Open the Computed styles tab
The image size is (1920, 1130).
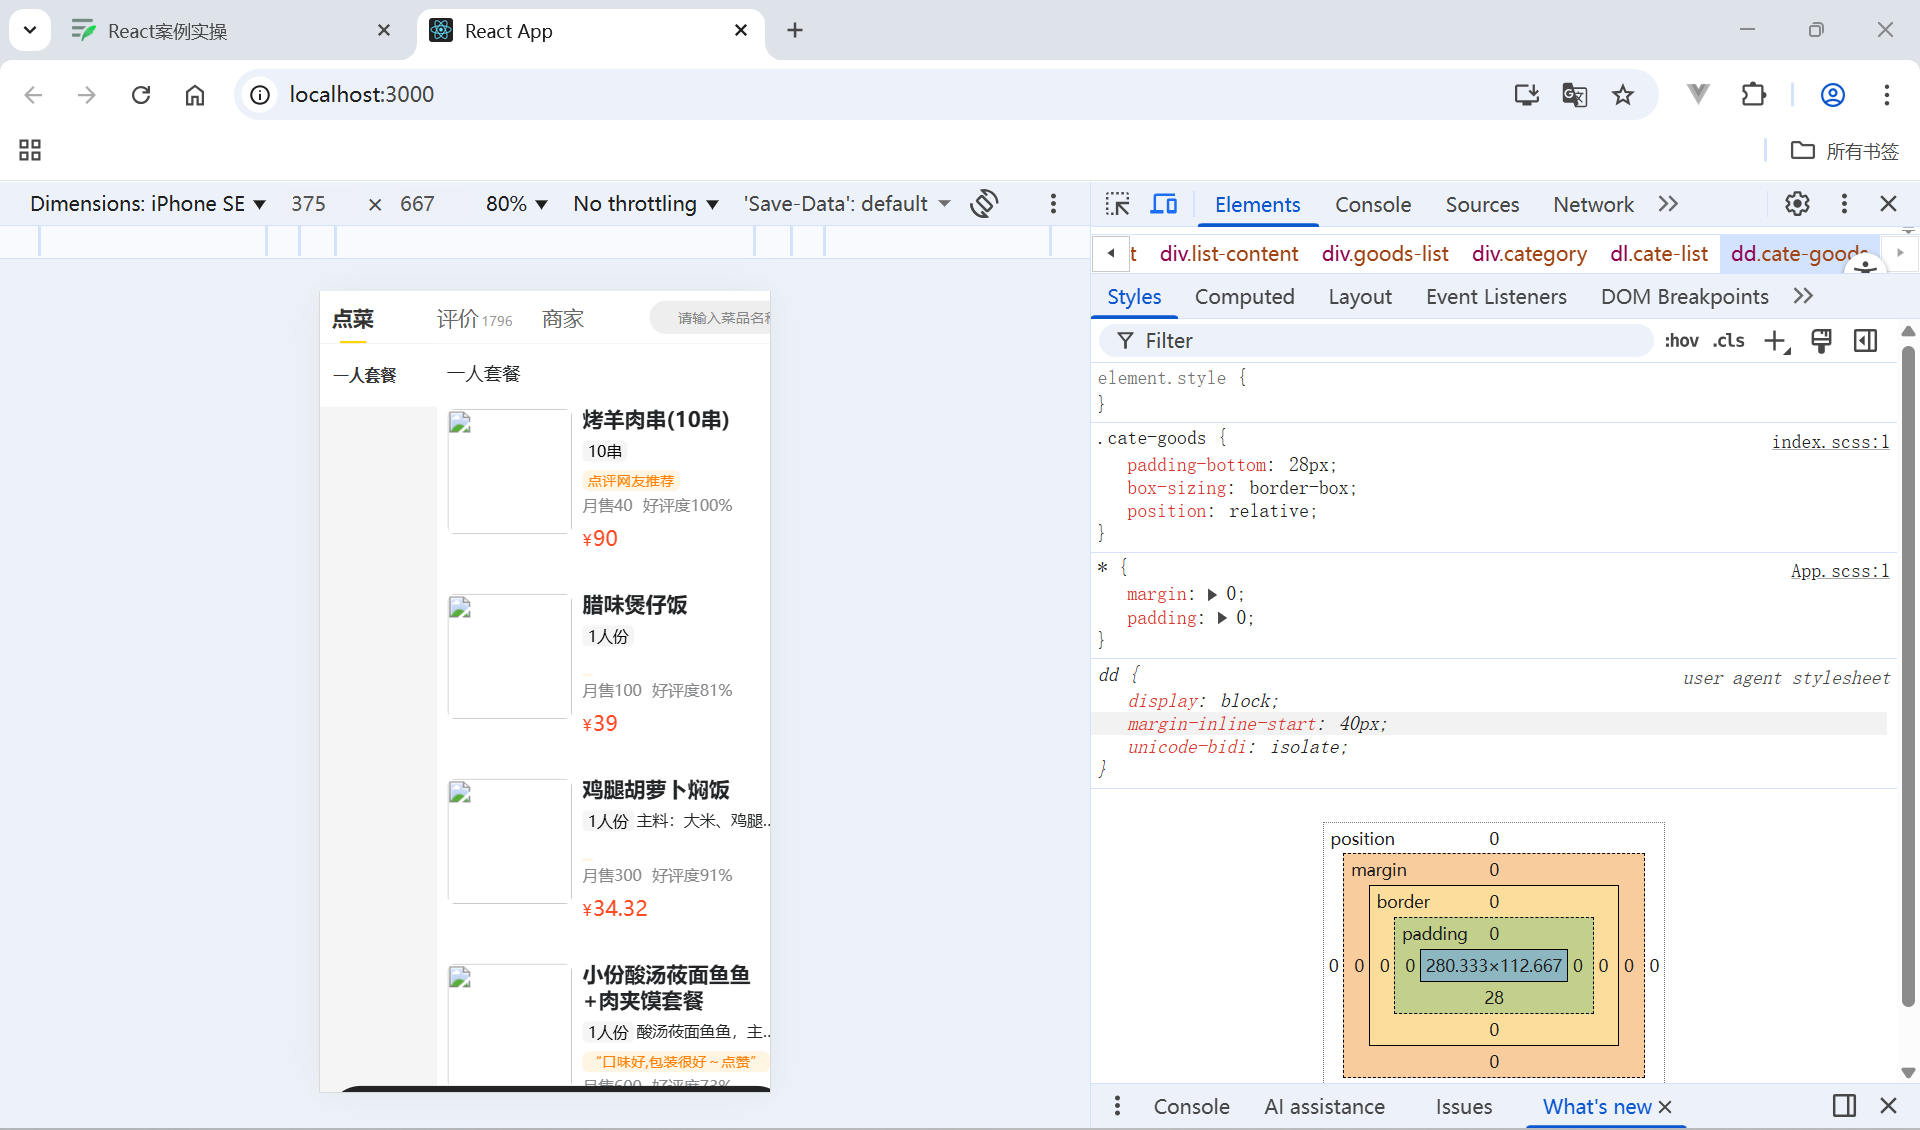coord(1244,297)
